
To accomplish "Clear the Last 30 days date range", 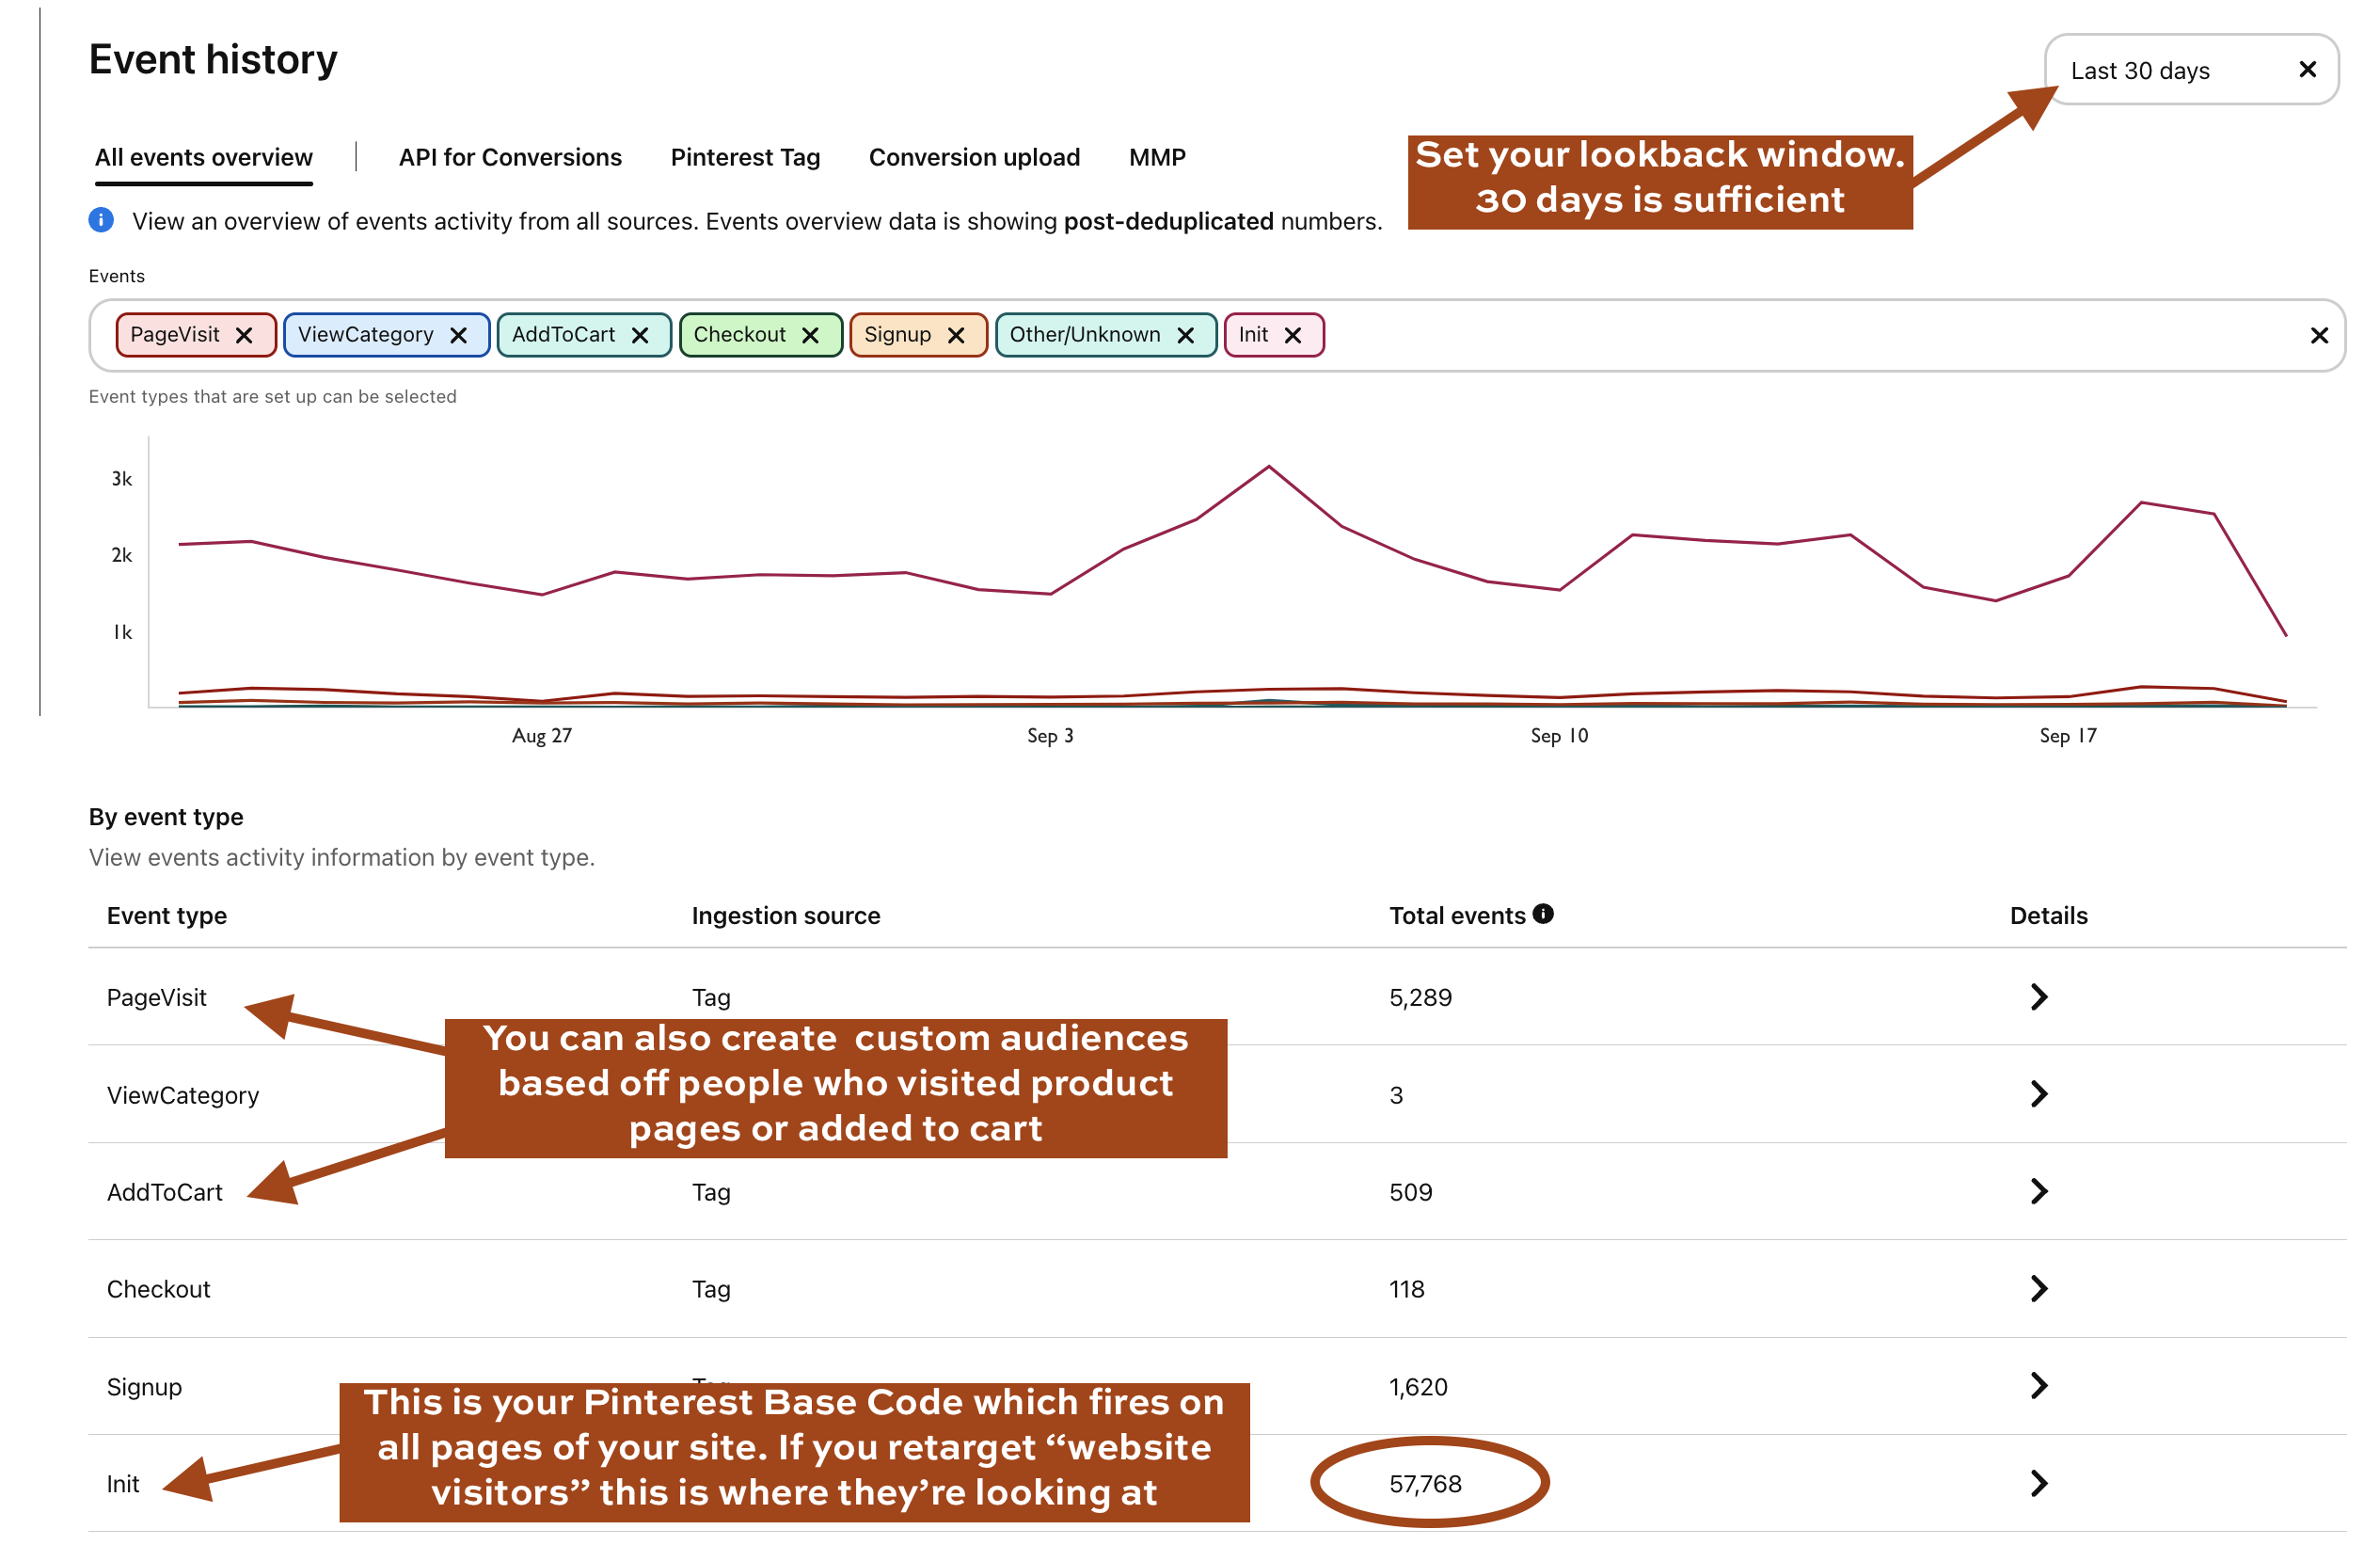I will [x=2308, y=70].
